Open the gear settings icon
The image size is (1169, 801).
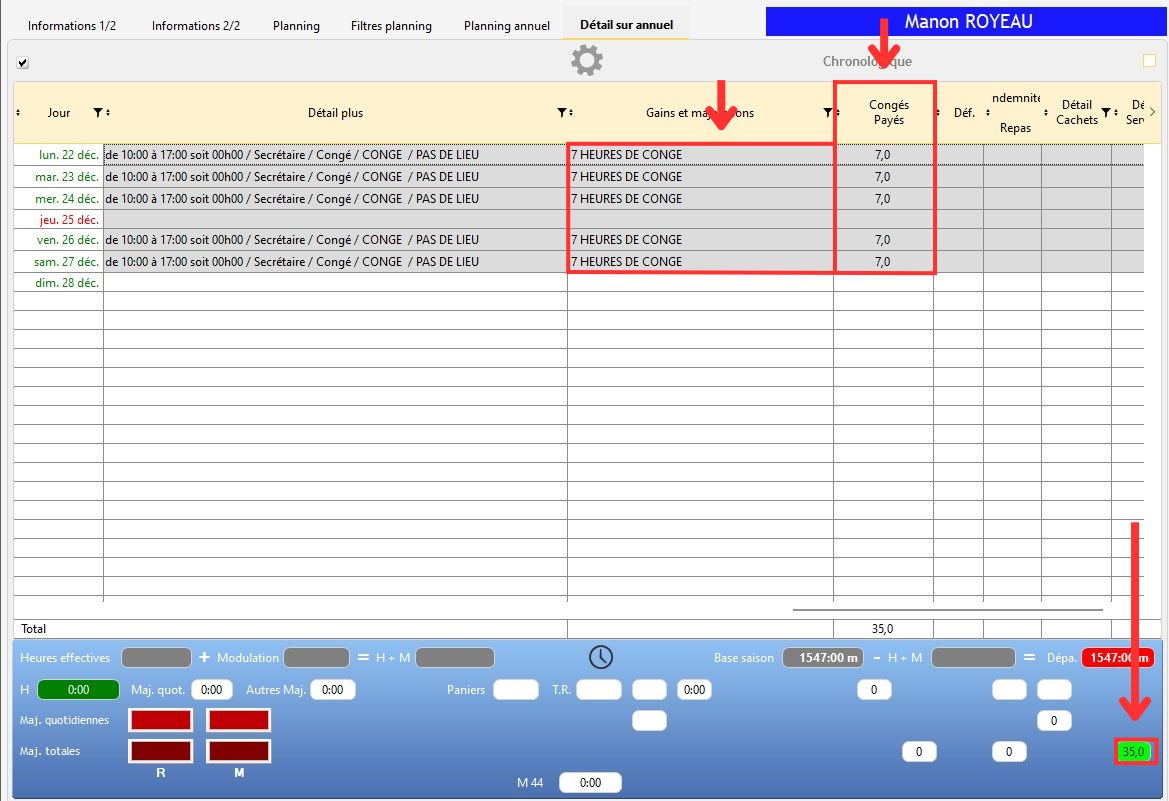click(x=587, y=61)
